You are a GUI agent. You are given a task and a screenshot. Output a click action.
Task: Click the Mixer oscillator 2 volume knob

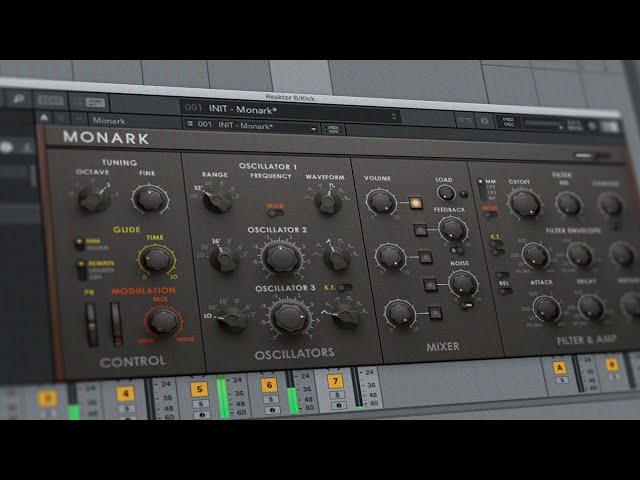tap(391, 257)
